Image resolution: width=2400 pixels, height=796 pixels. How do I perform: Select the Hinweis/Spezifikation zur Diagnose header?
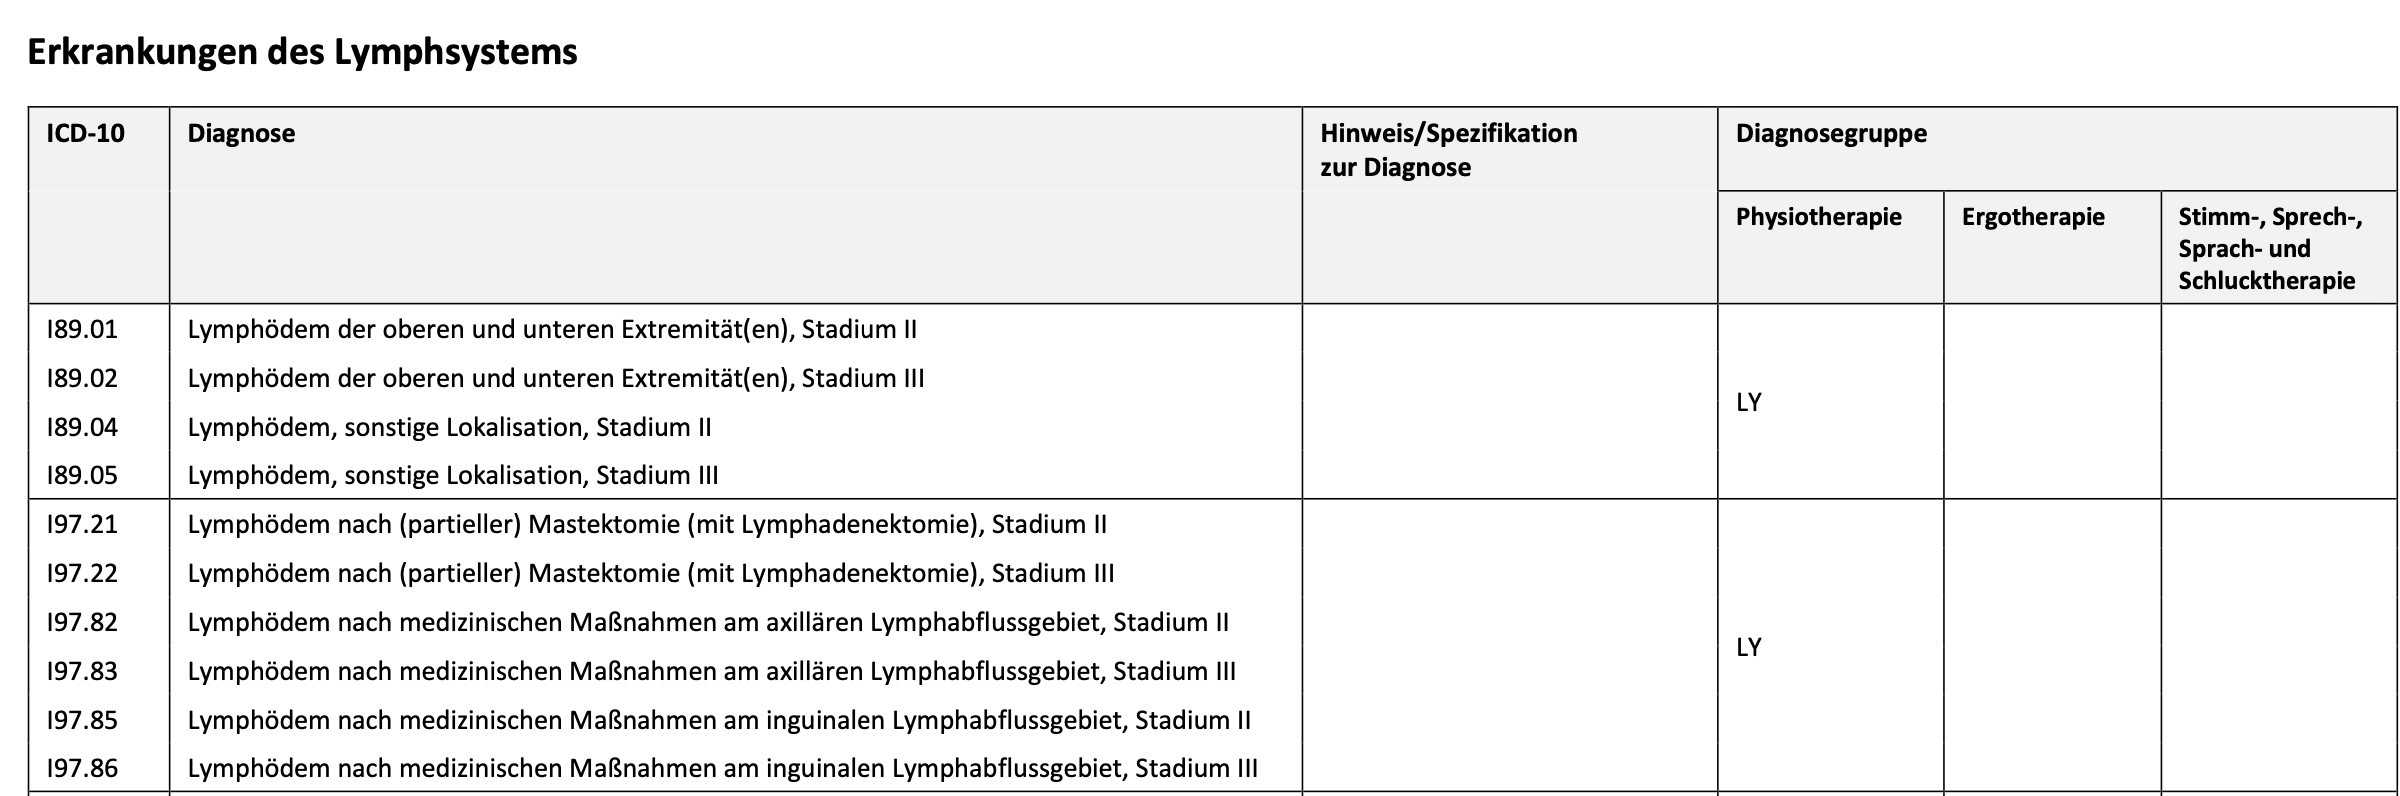(1448, 150)
